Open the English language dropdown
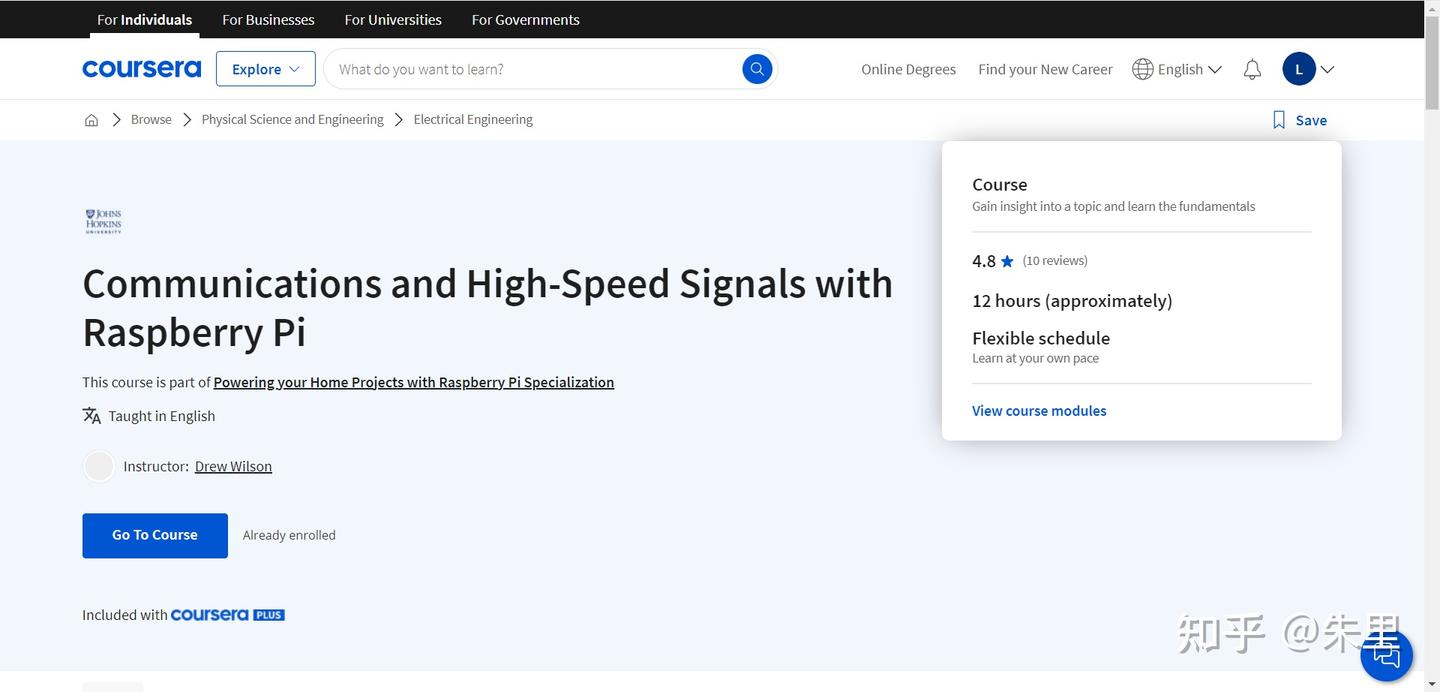 click(x=1177, y=69)
